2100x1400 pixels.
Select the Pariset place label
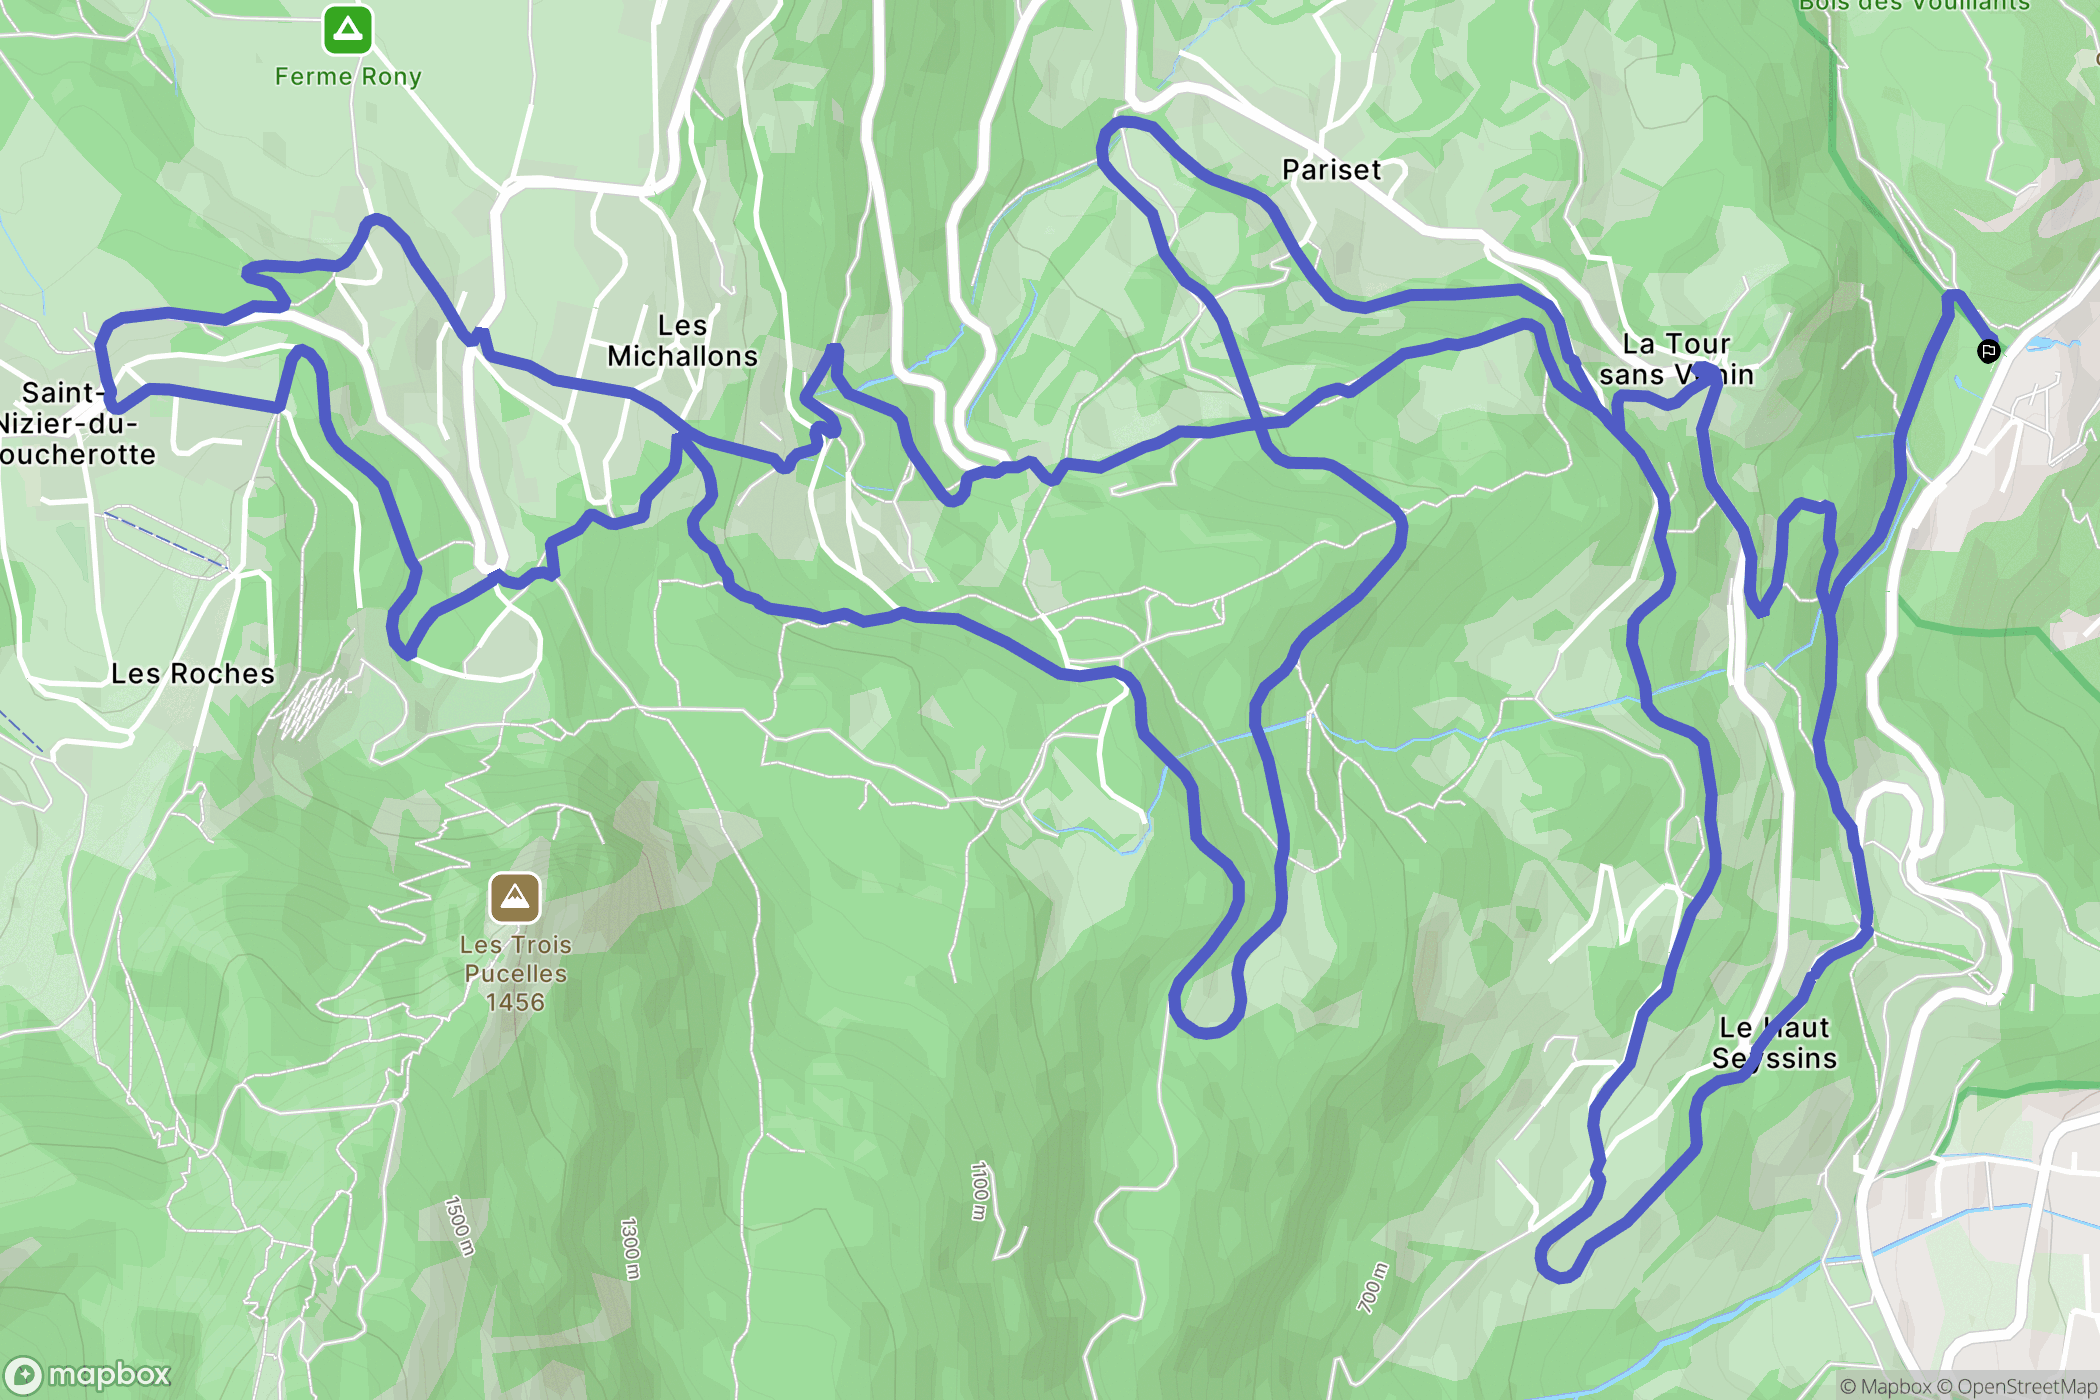1331,170
